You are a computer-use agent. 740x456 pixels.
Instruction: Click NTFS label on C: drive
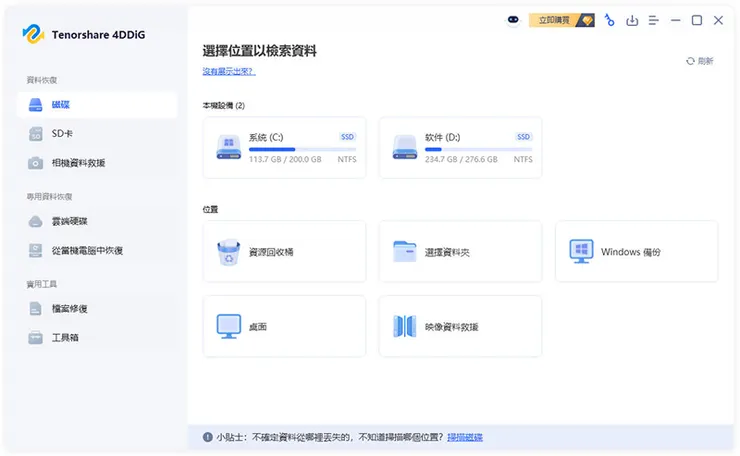pyautogui.click(x=347, y=160)
